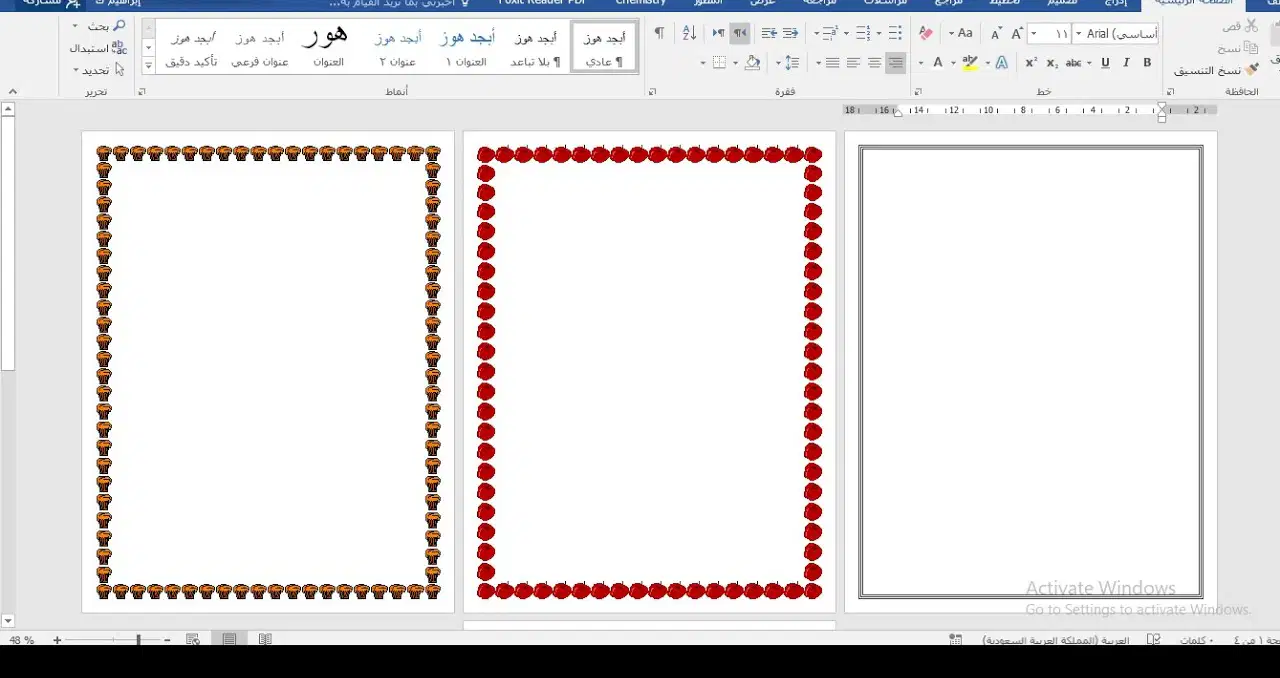Open Text Effects outlined A icon
1280x678 pixels.
pos(1002,63)
